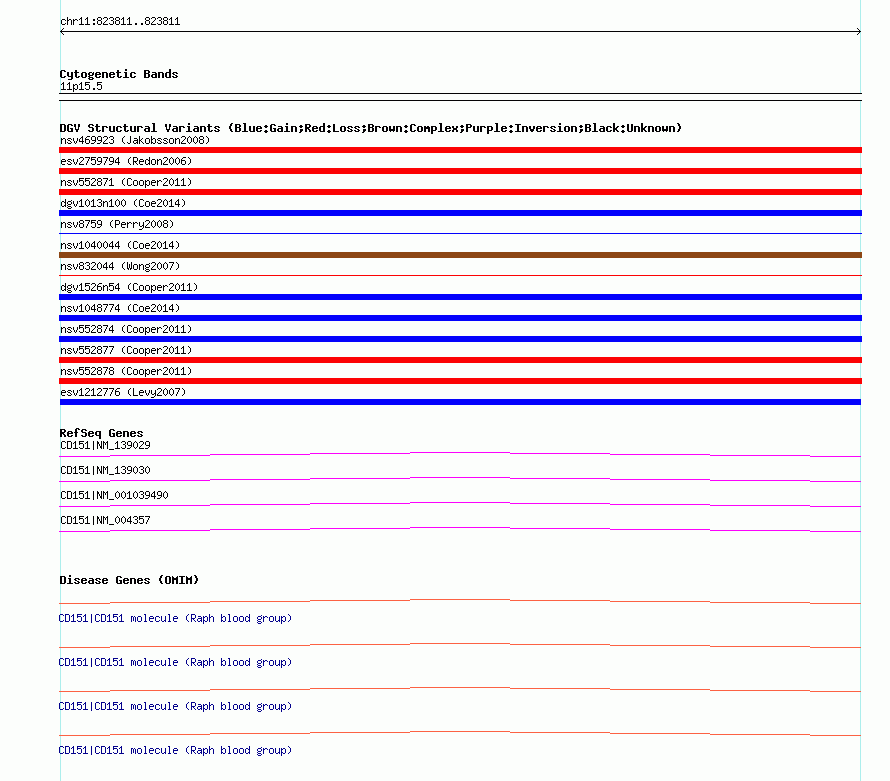Viewport: 890px width, 781px height.
Task: Click the blue bar under esv1212776
Action: point(460,402)
